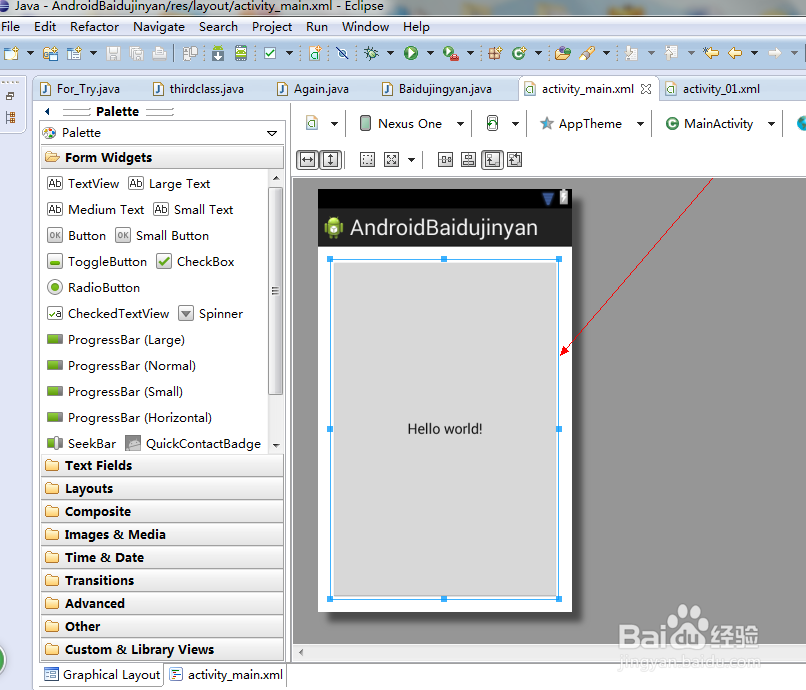
Task: Select the TextView widget
Action: click(x=83, y=184)
